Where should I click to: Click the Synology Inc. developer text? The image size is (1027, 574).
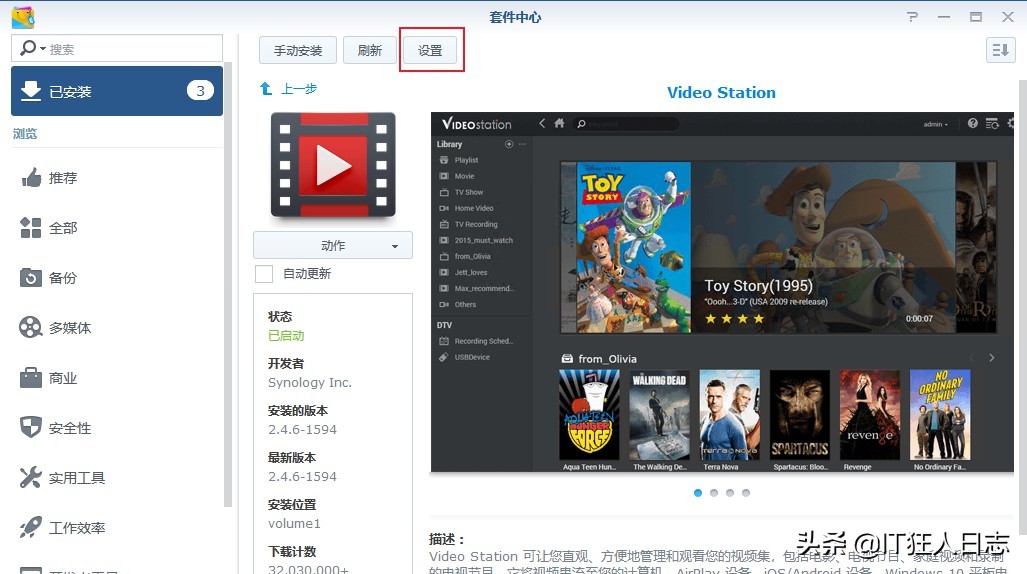[310, 383]
